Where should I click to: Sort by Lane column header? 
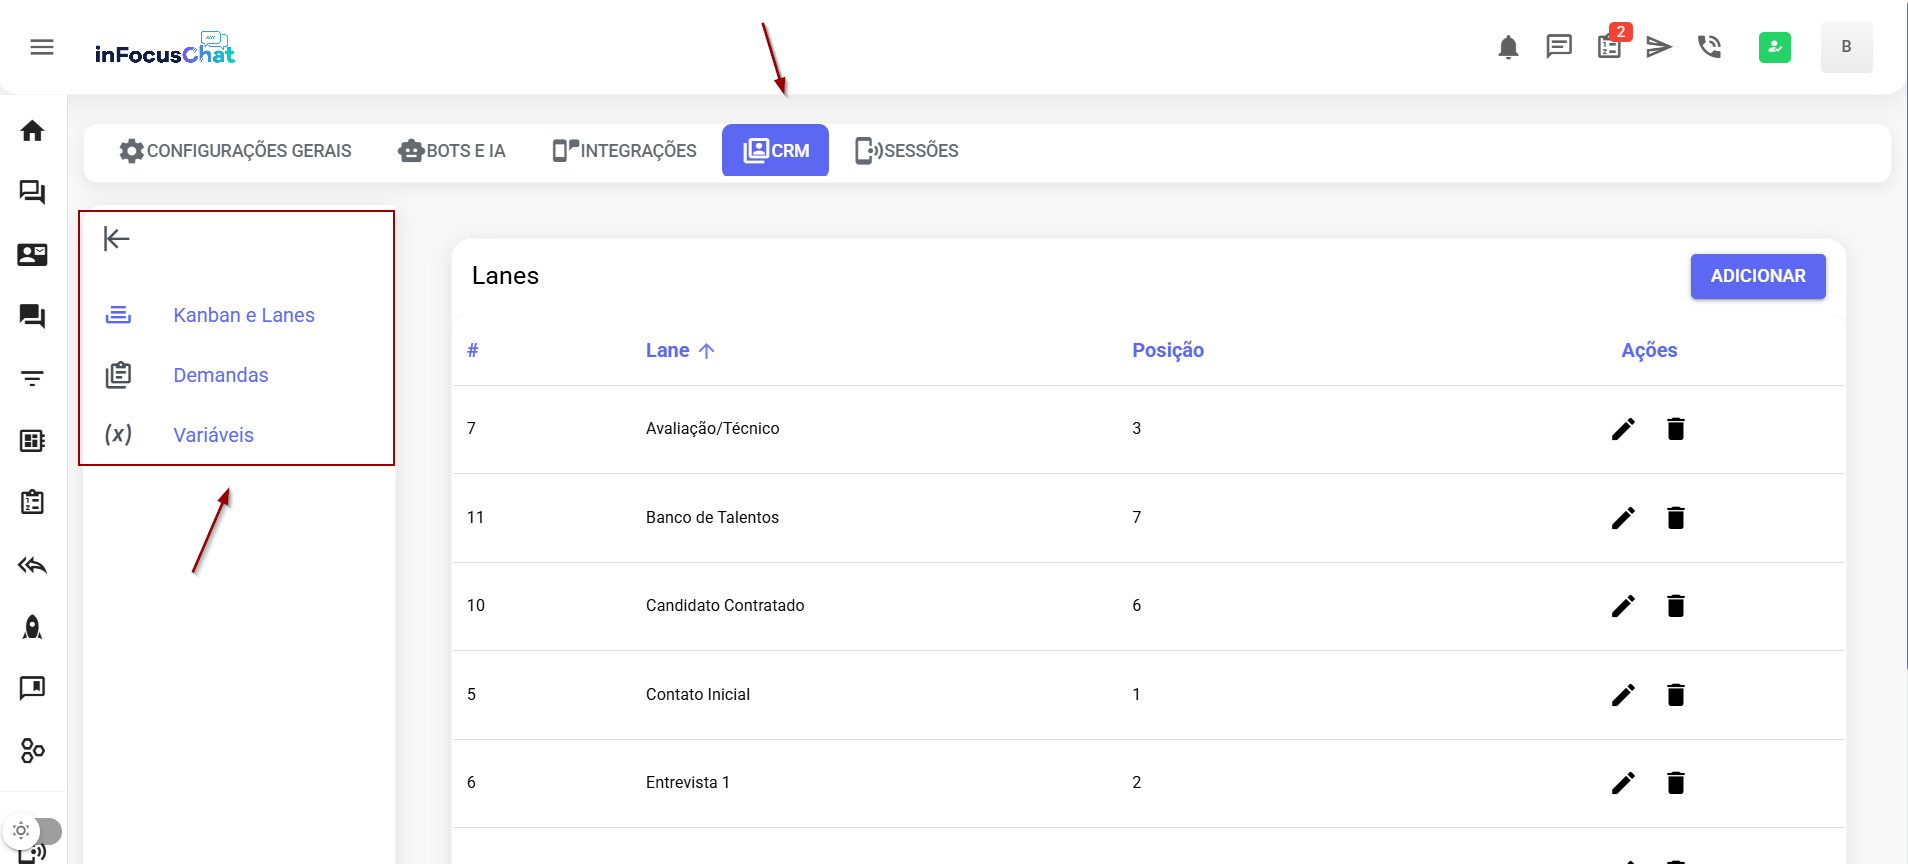668,351
